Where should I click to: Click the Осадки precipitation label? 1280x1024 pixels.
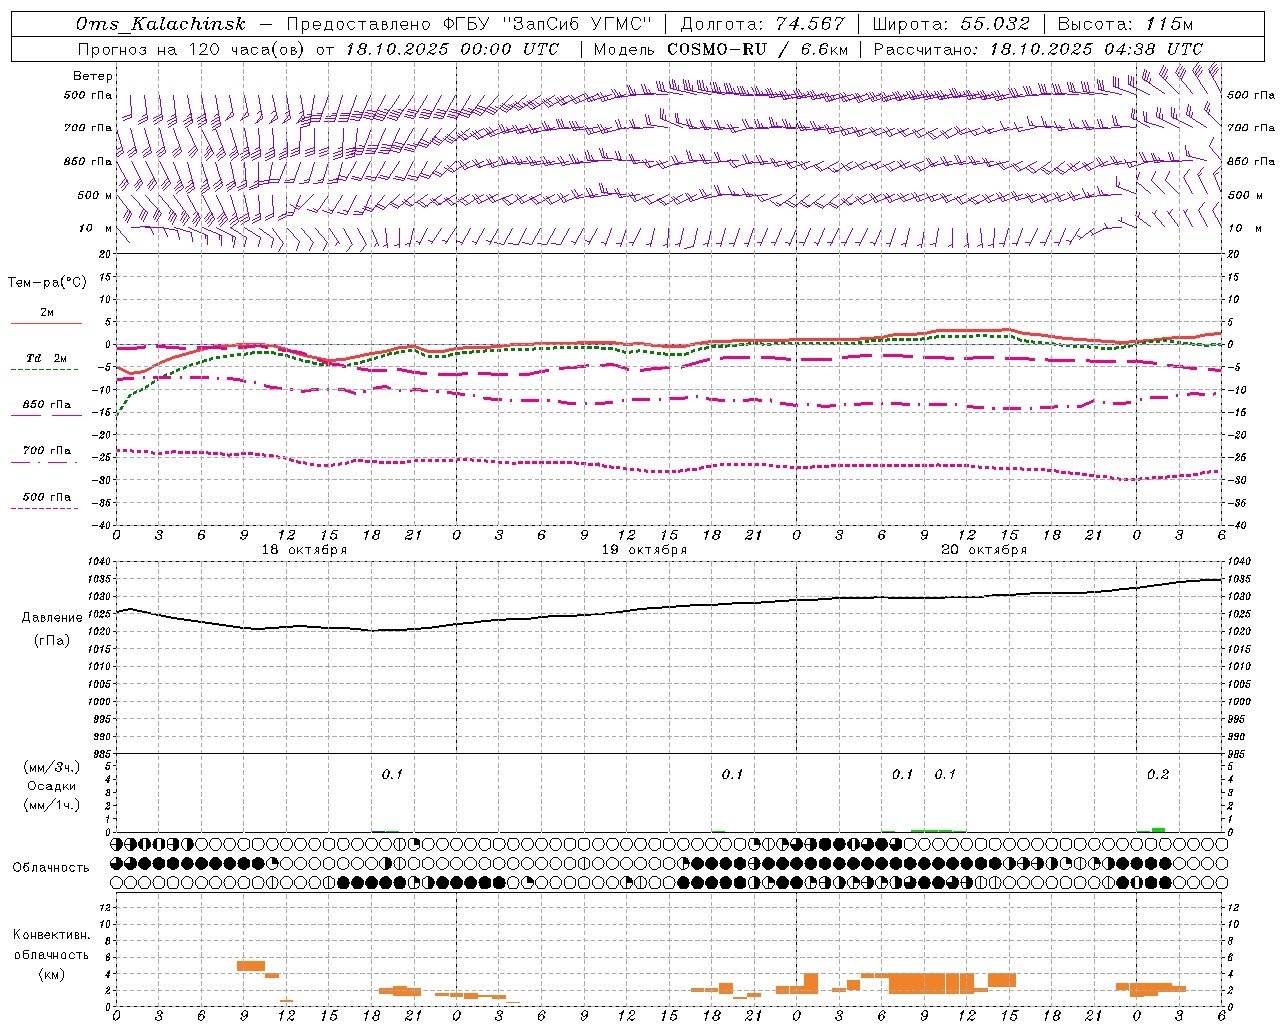(51, 786)
